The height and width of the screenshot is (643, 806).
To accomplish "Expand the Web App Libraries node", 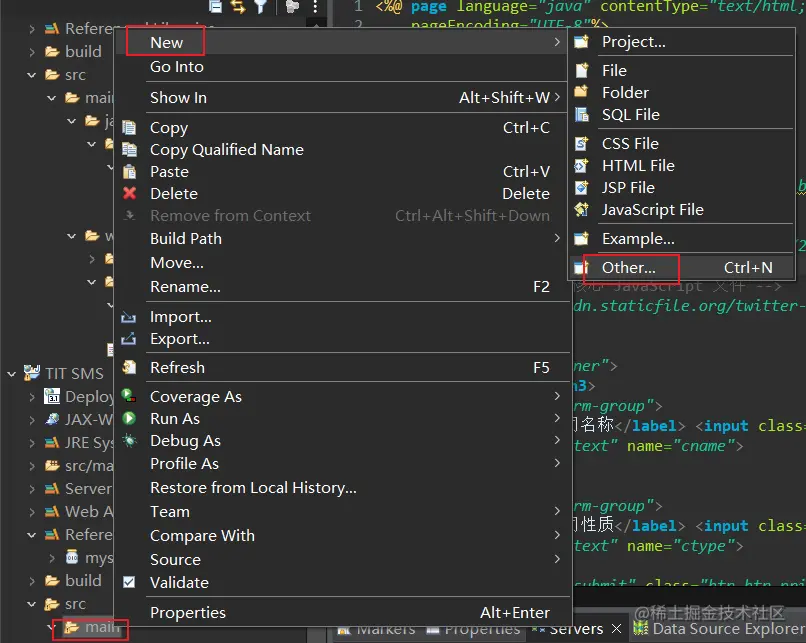I will pyautogui.click(x=32, y=512).
